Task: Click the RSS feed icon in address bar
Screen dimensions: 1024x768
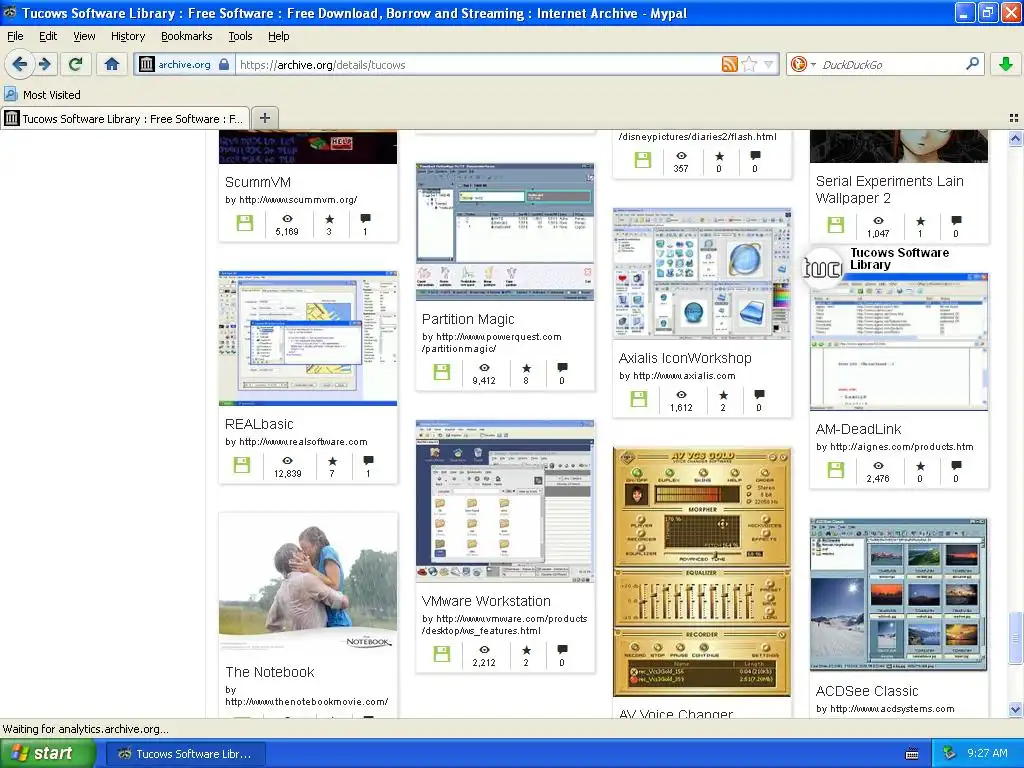Action: 729,64
